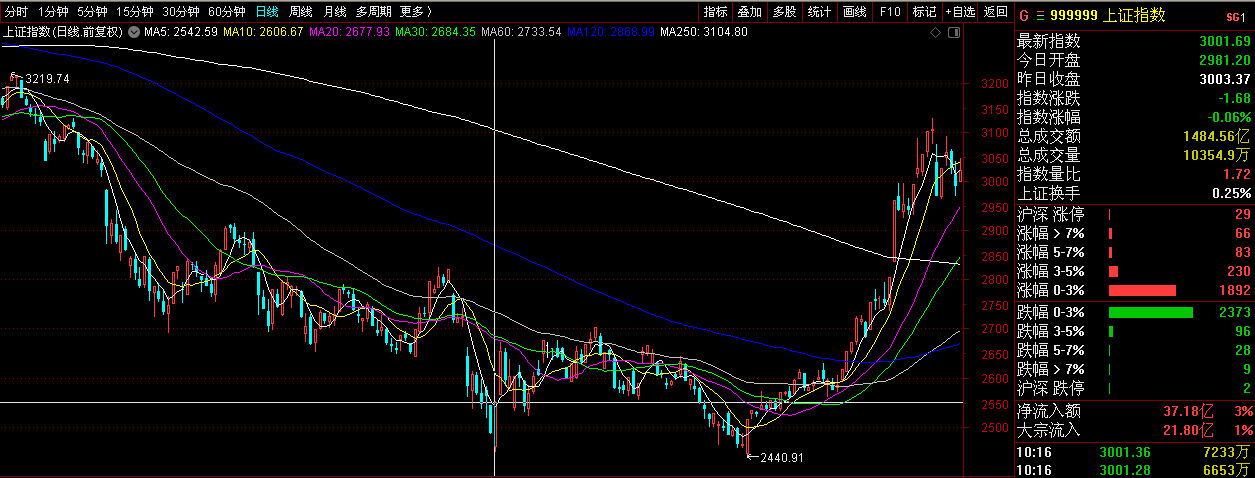Click the tick row showing 3001.36
The width and height of the screenshot is (1255, 478).
1134,453
